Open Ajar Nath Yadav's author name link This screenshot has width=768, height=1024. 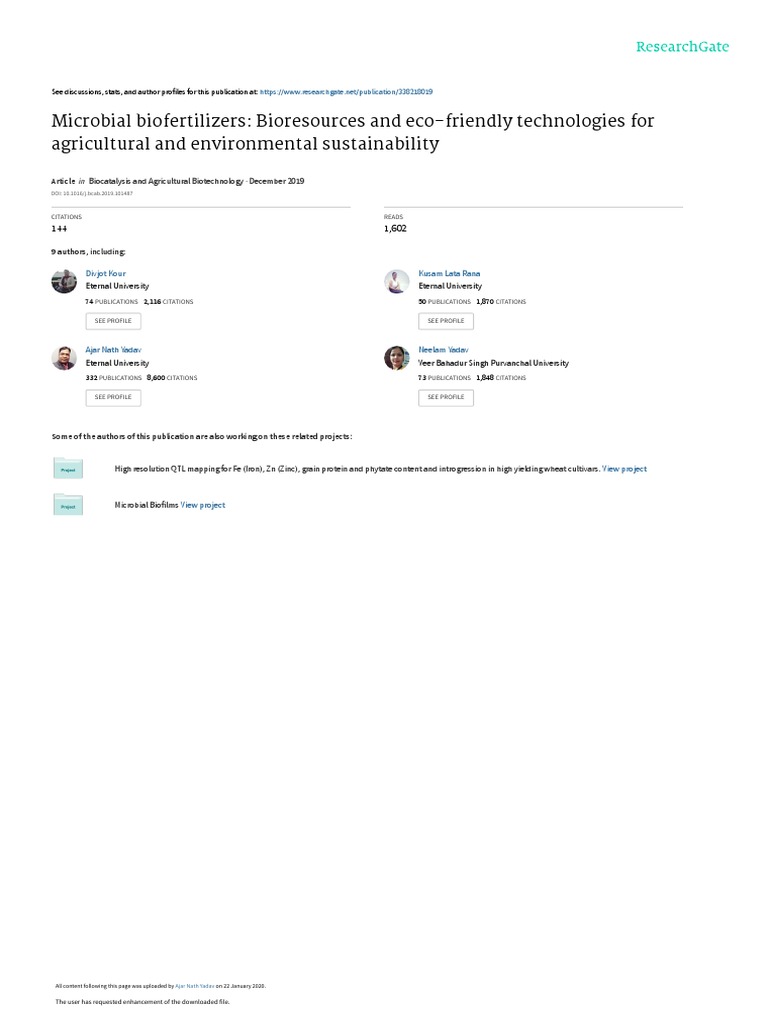(113, 350)
